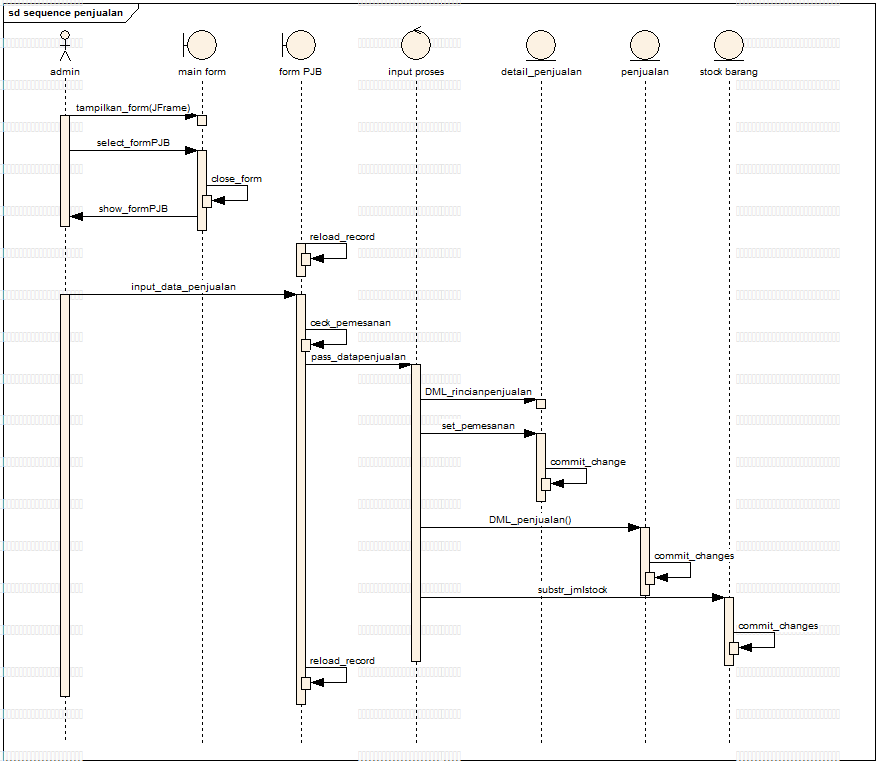Select the input_data_penjualan message label

[x=183, y=285]
